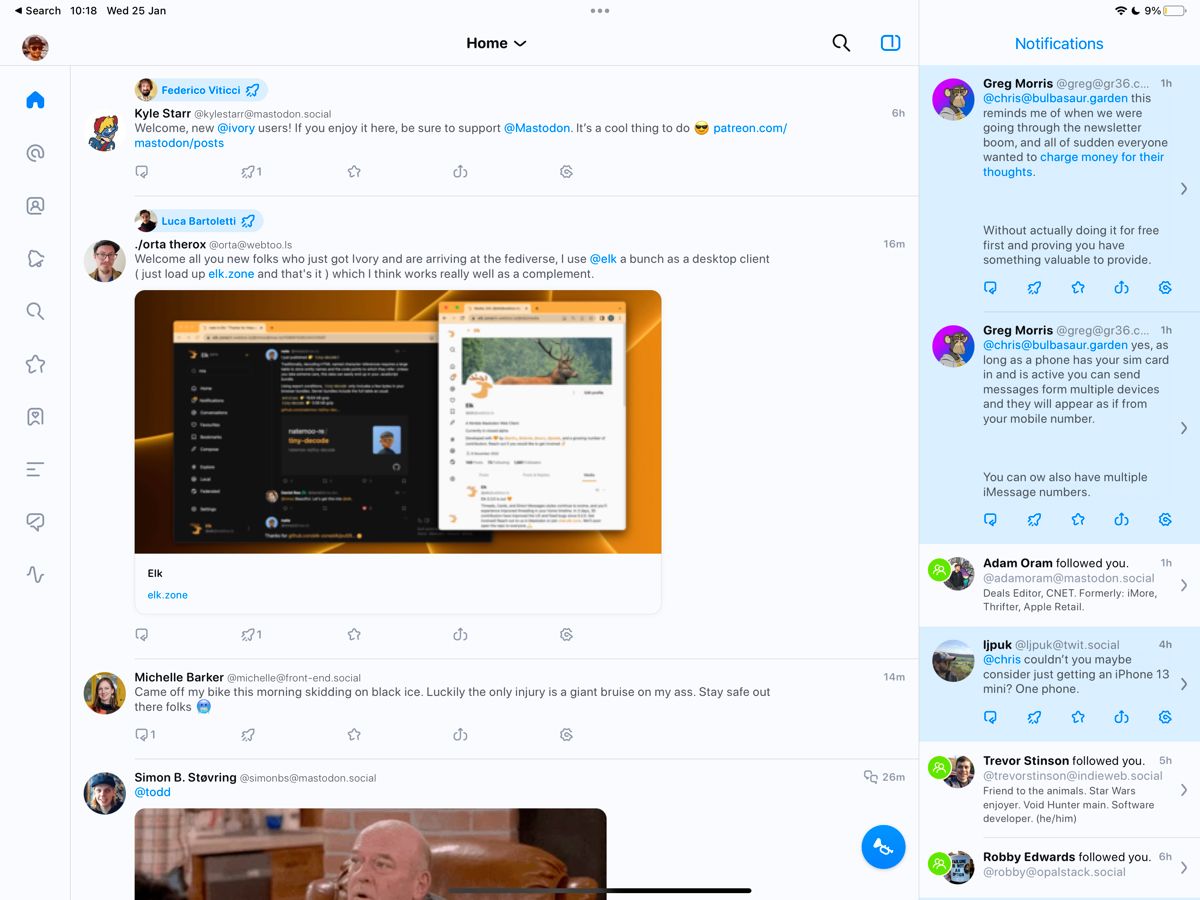Open more actions on Greg Morris's sim card reply
Viewport: 1200px width, 900px height.
[1165, 520]
